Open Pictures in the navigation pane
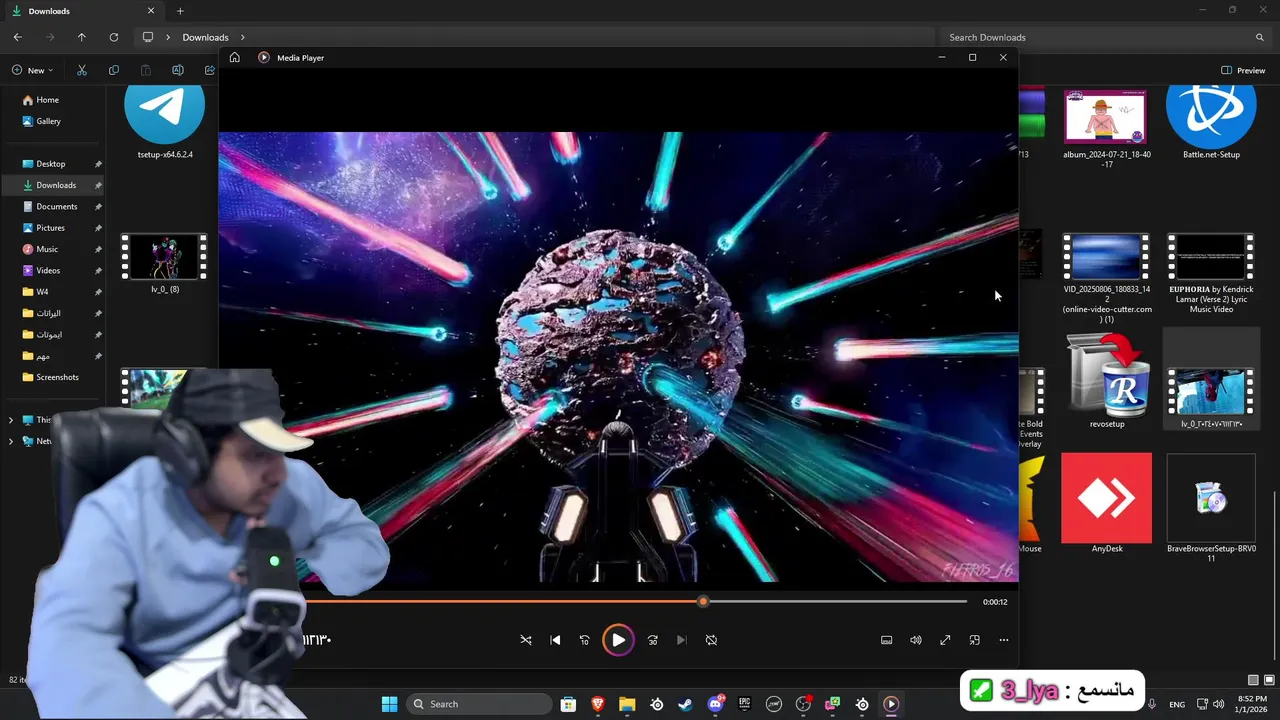 point(50,228)
